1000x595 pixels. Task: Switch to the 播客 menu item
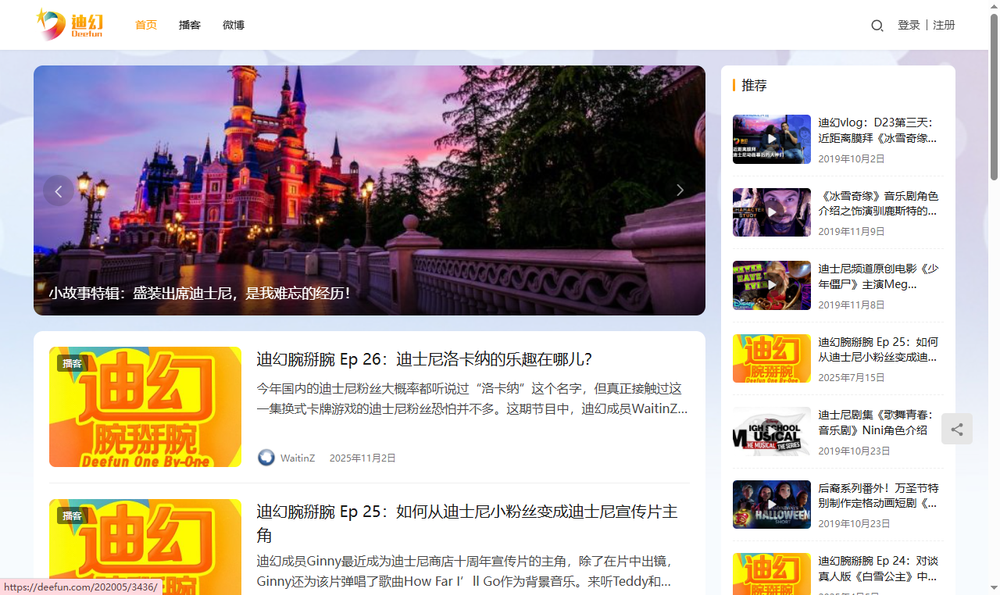190,25
